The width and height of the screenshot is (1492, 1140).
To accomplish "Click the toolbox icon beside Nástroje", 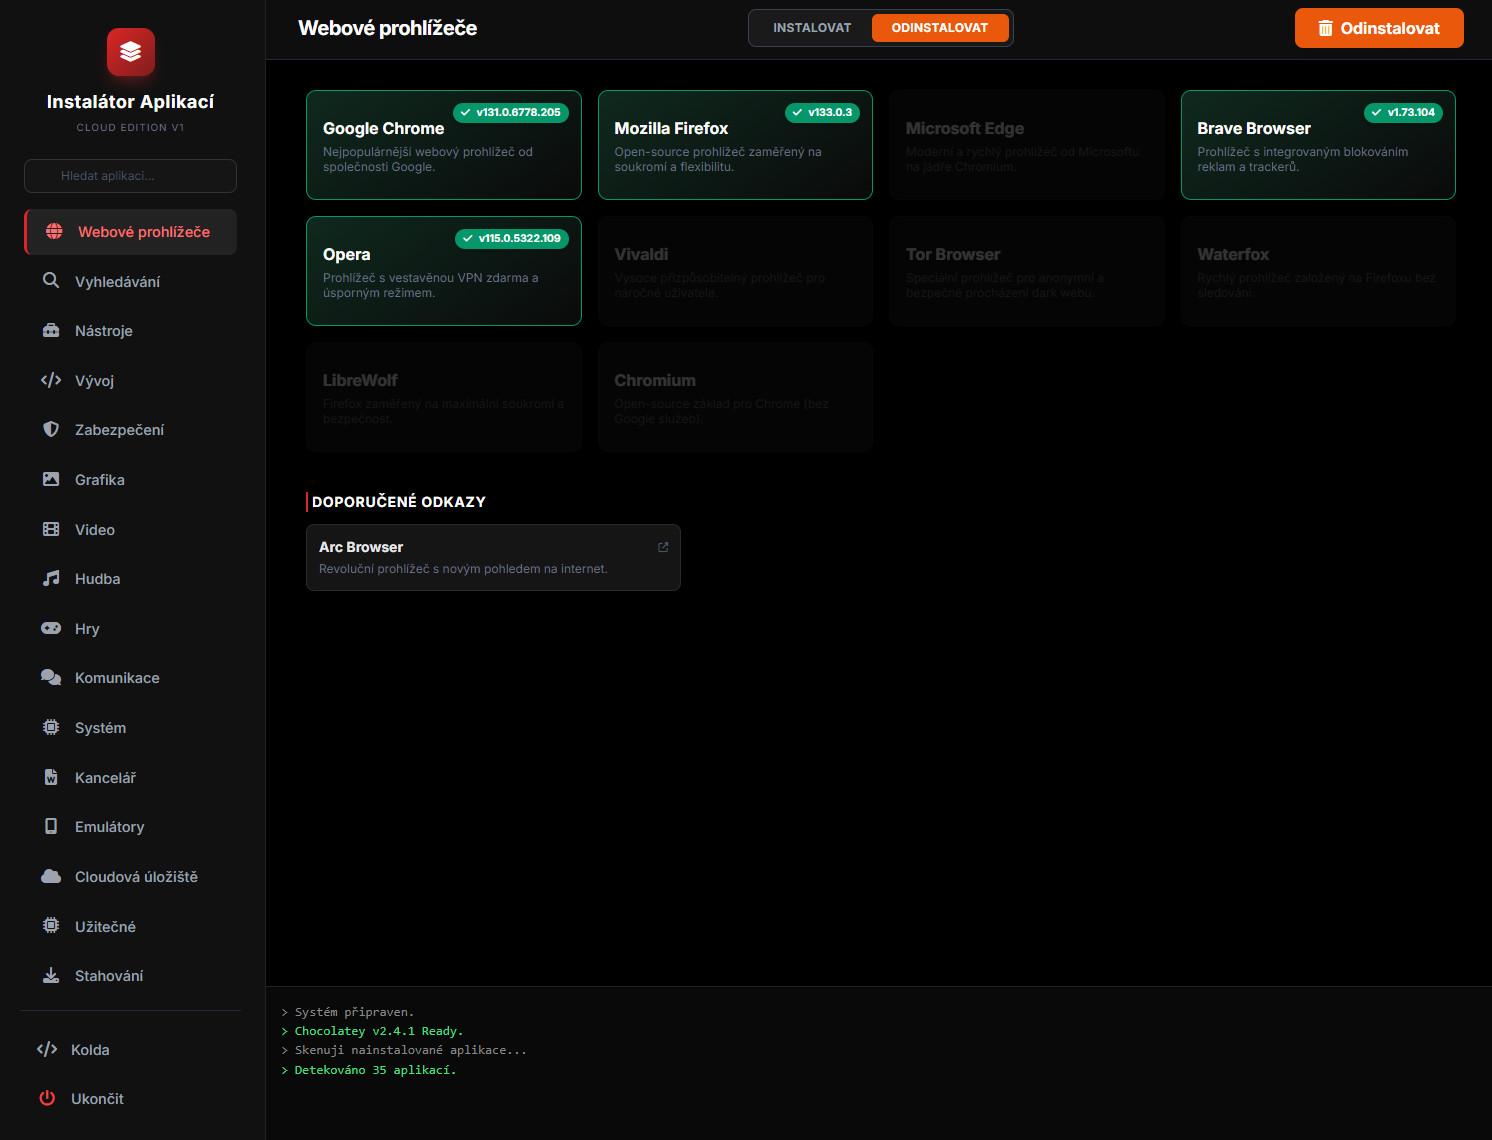I will tap(51, 331).
